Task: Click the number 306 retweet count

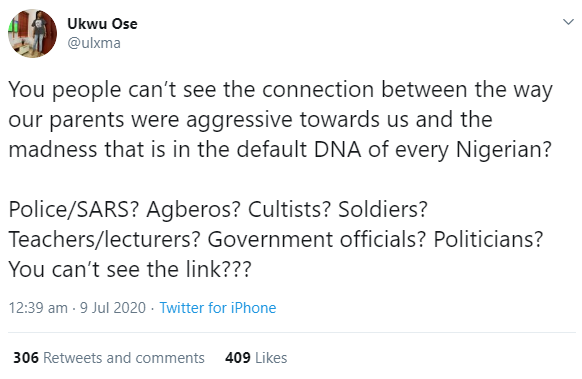Action: (26, 358)
